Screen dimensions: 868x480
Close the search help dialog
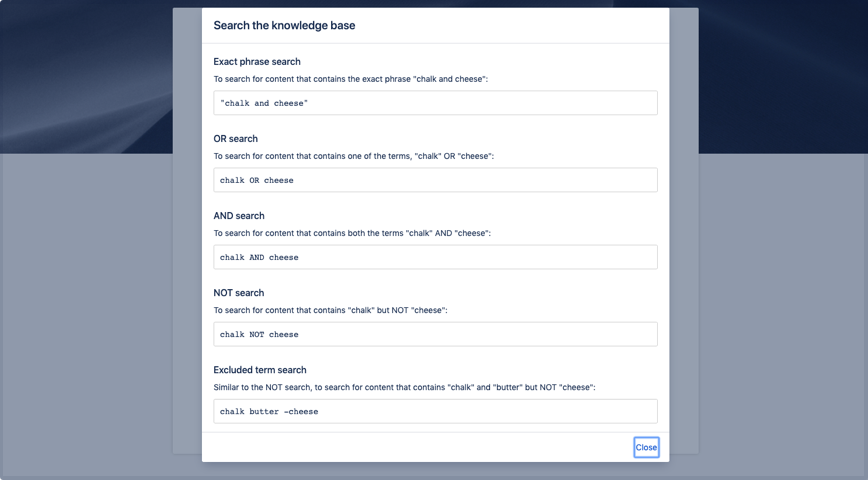646,447
